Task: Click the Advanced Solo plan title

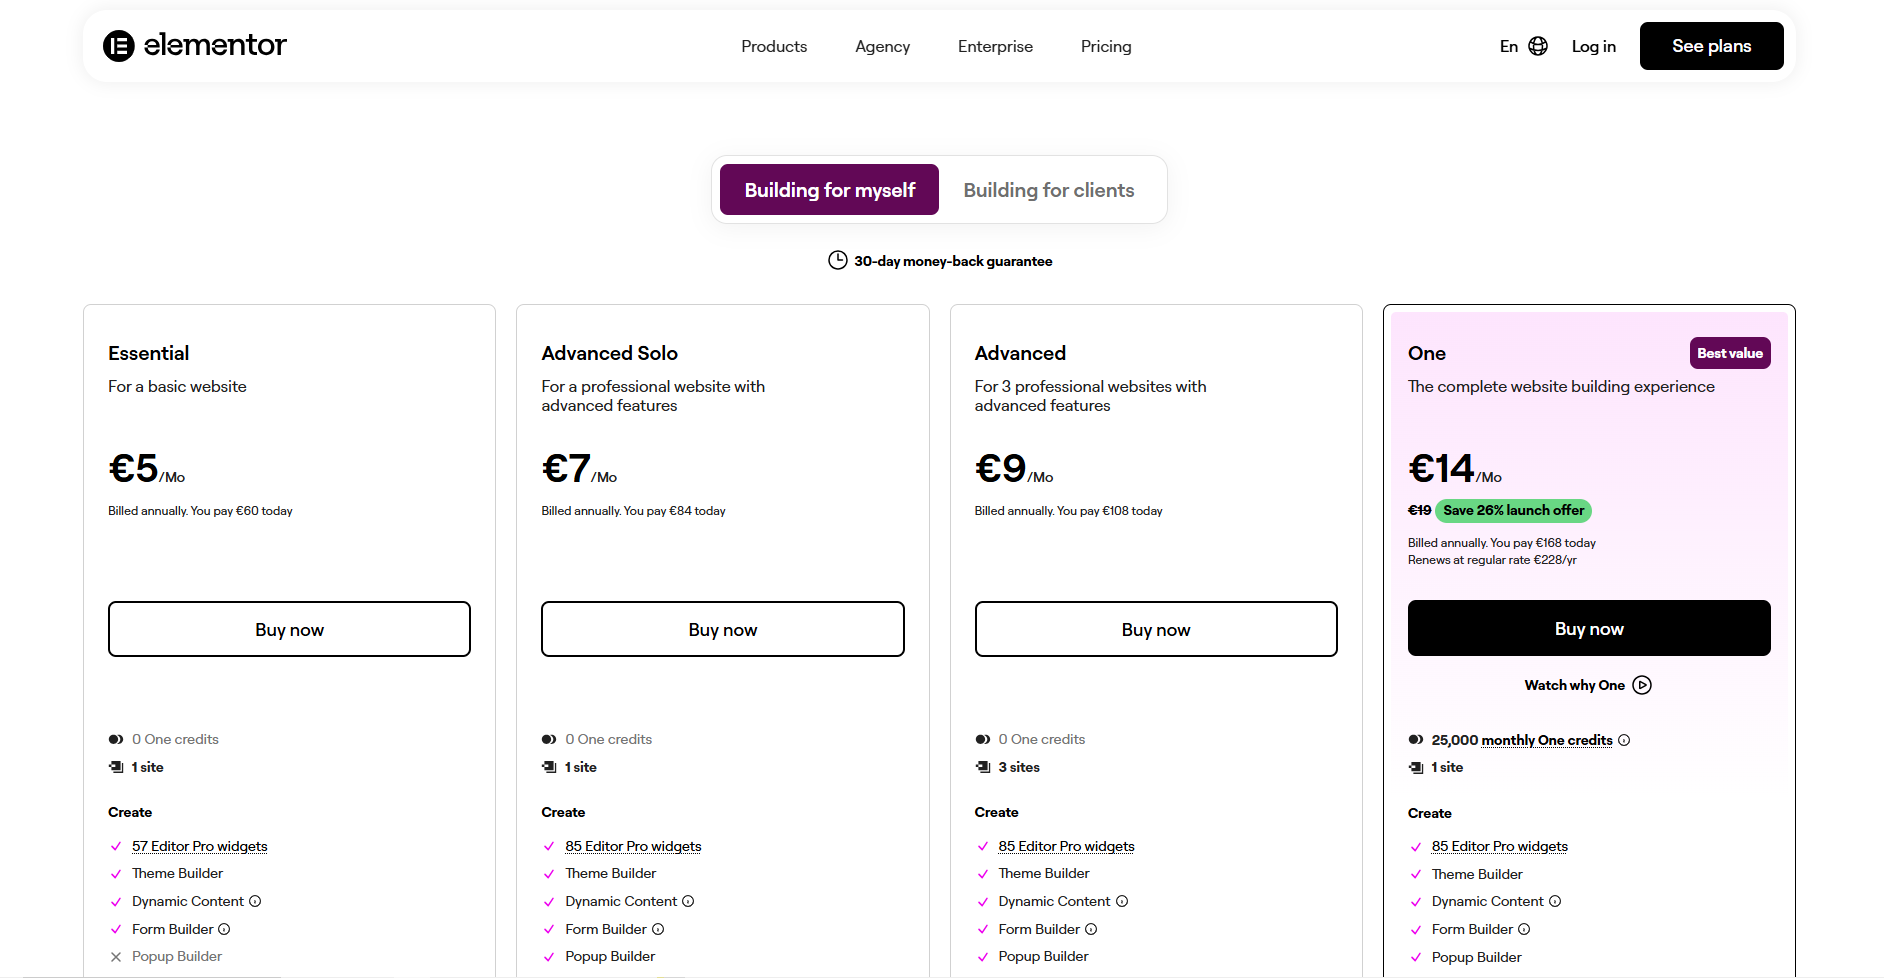Action: click(610, 353)
